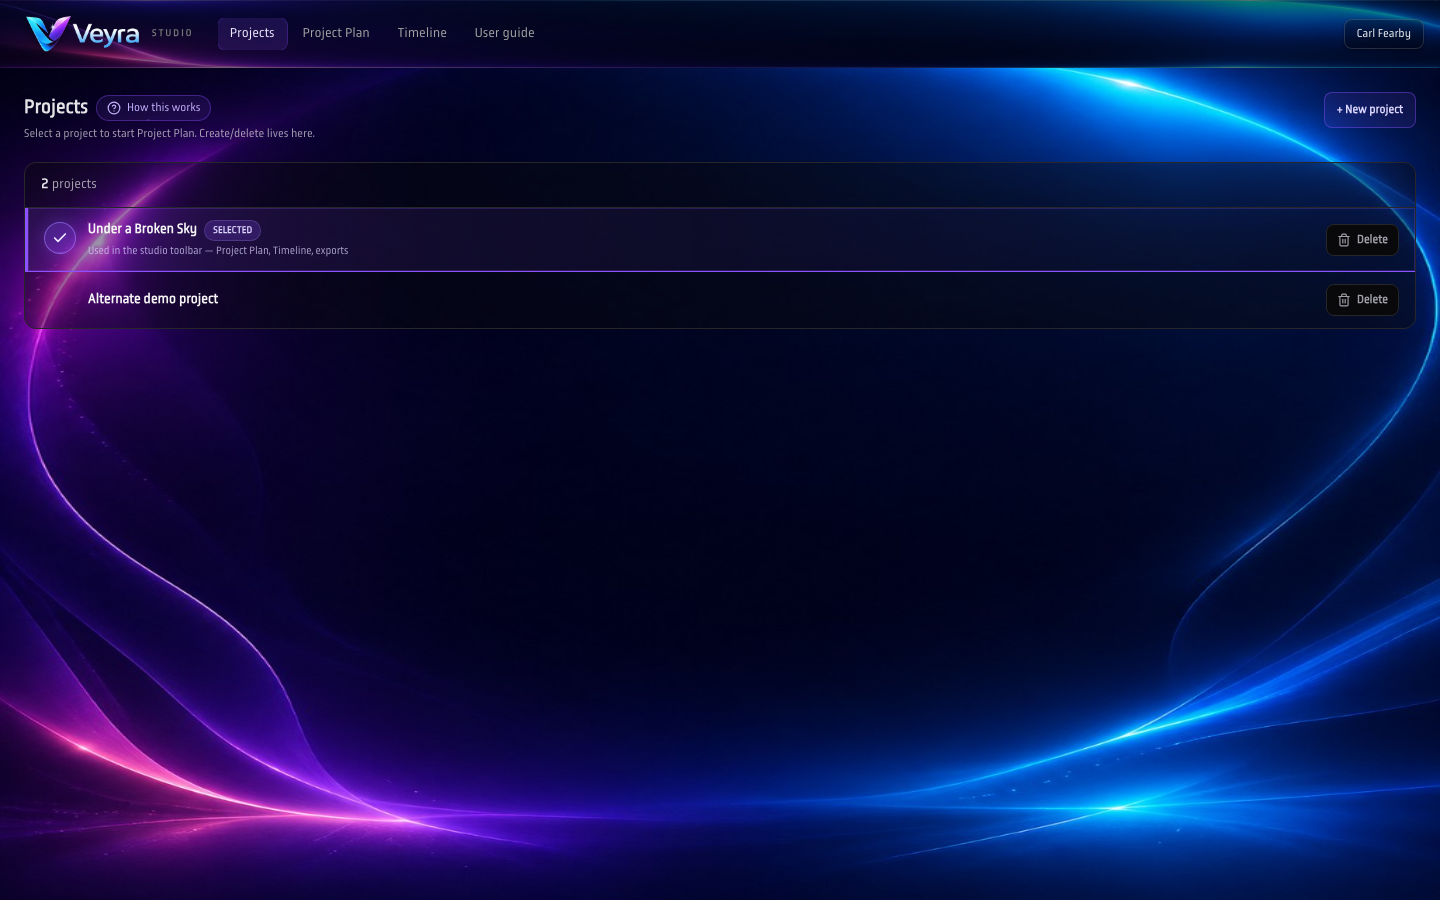Go to the Timeline tab
The width and height of the screenshot is (1440, 900).
pyautogui.click(x=422, y=33)
